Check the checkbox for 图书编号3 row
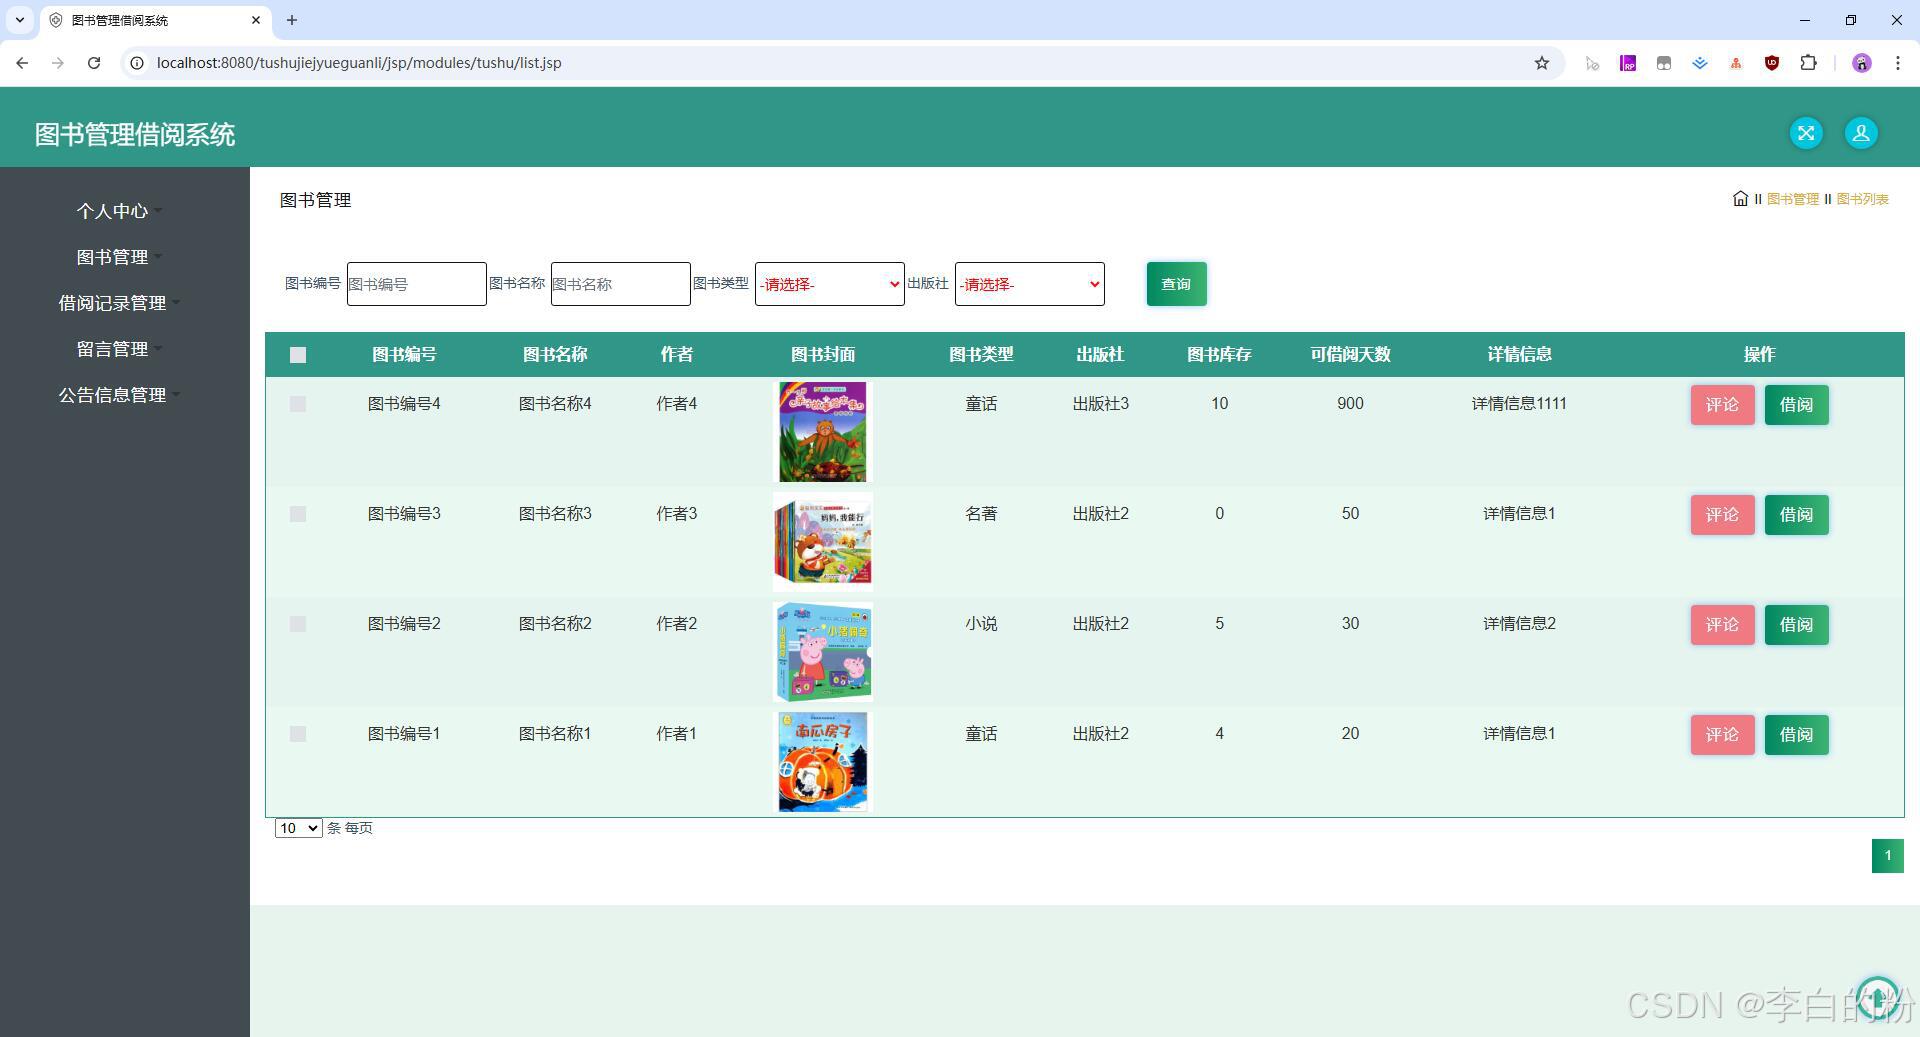This screenshot has width=1920, height=1037. point(298,514)
